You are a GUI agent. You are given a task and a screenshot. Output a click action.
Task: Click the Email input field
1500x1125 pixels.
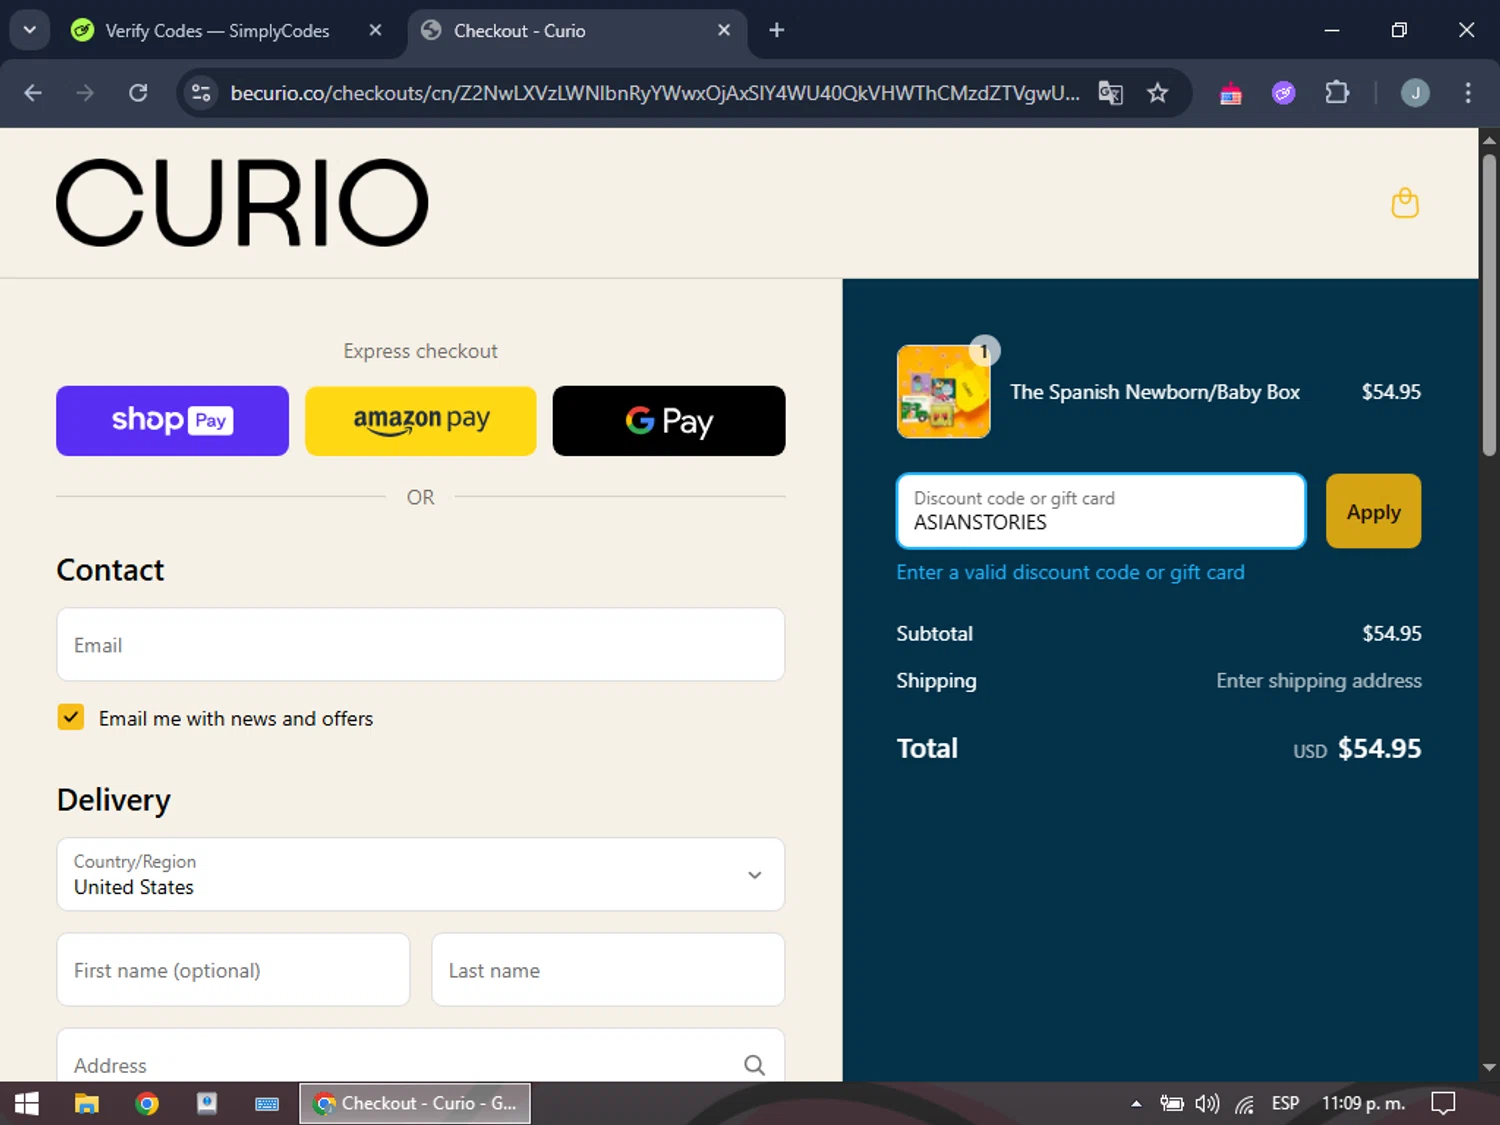click(x=421, y=645)
